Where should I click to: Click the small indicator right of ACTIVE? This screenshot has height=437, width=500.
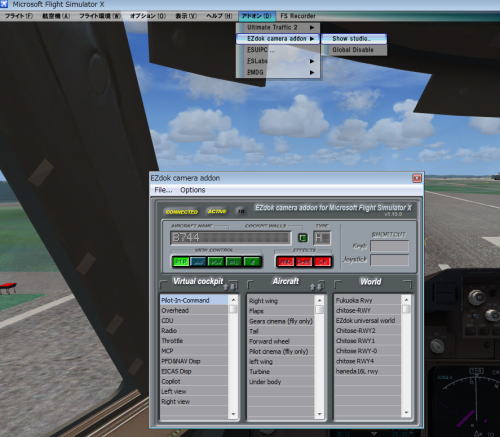tap(241, 211)
